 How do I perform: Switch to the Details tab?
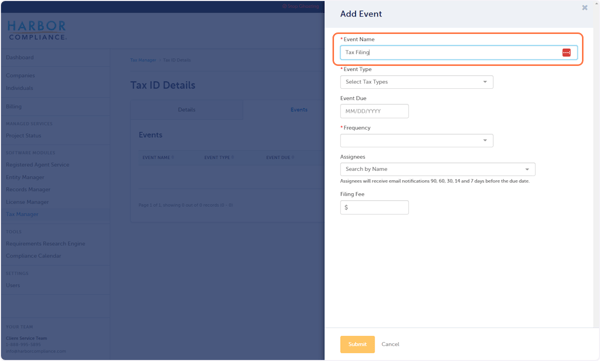pyautogui.click(x=187, y=110)
